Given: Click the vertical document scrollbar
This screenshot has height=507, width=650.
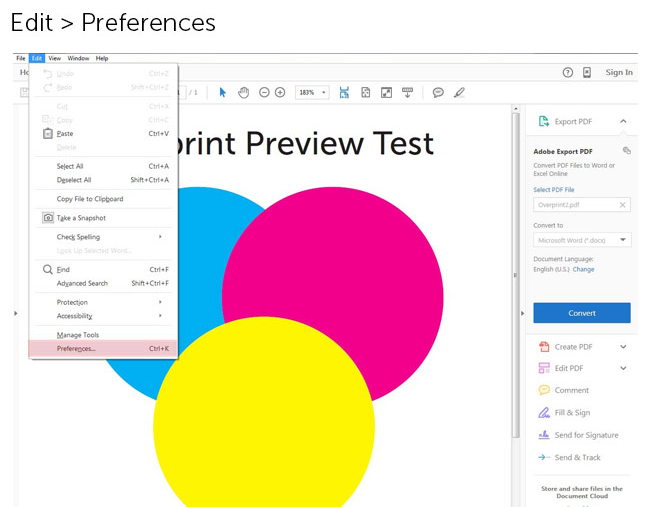Looking at the screenshot, I should pos(516,274).
